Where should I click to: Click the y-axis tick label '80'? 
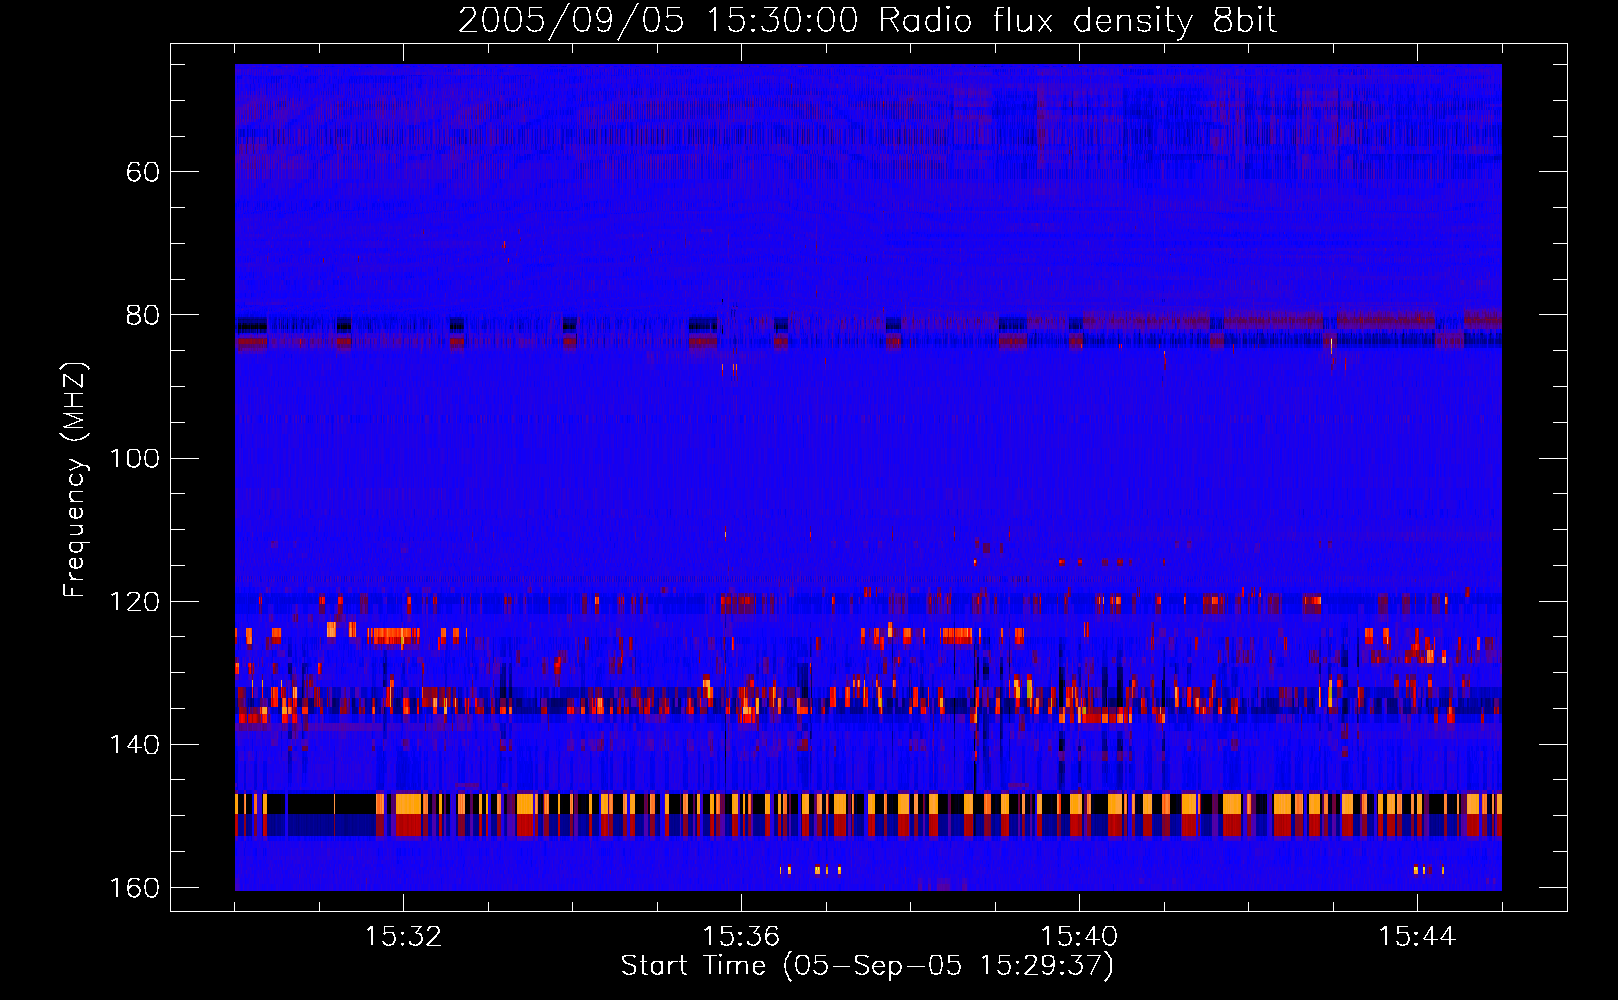(143, 315)
